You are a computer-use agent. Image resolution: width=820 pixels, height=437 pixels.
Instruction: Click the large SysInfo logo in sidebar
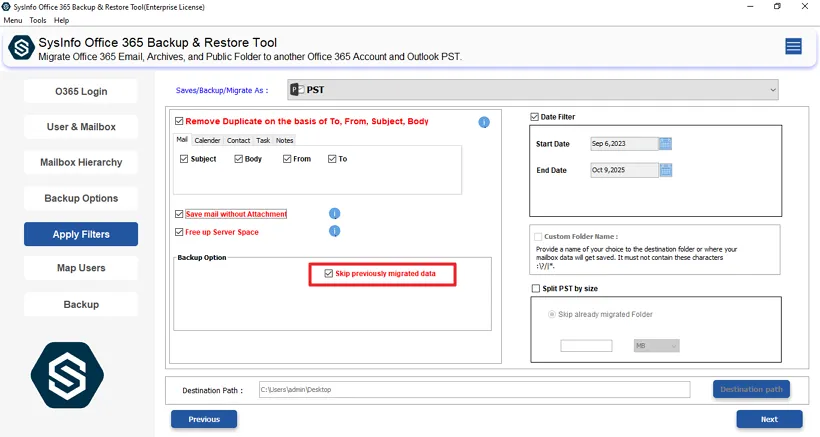coord(67,375)
